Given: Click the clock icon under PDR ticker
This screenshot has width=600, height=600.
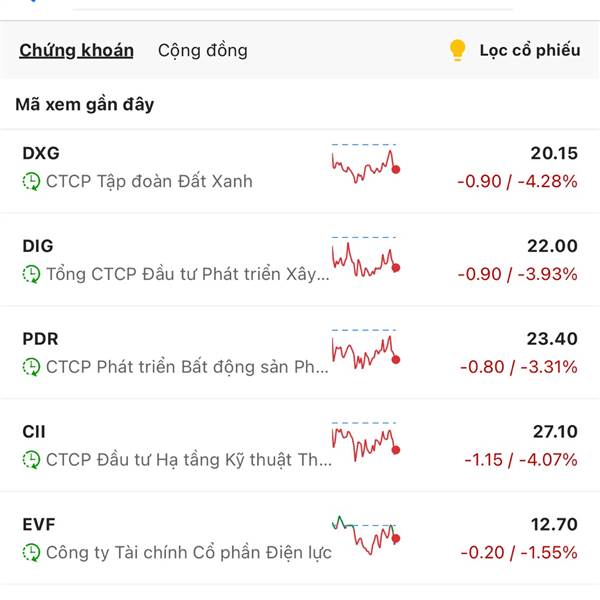Looking at the screenshot, I should (31, 367).
